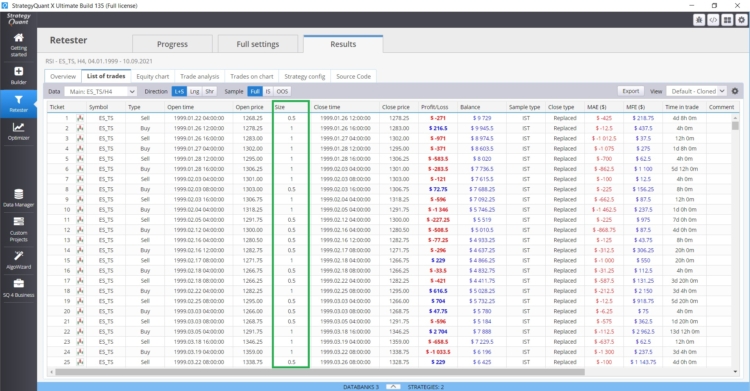This screenshot has width=750, height=391.
Task: Open the Data Main: ES_TS/H4 dropdown
Action: pyautogui.click(x=101, y=91)
